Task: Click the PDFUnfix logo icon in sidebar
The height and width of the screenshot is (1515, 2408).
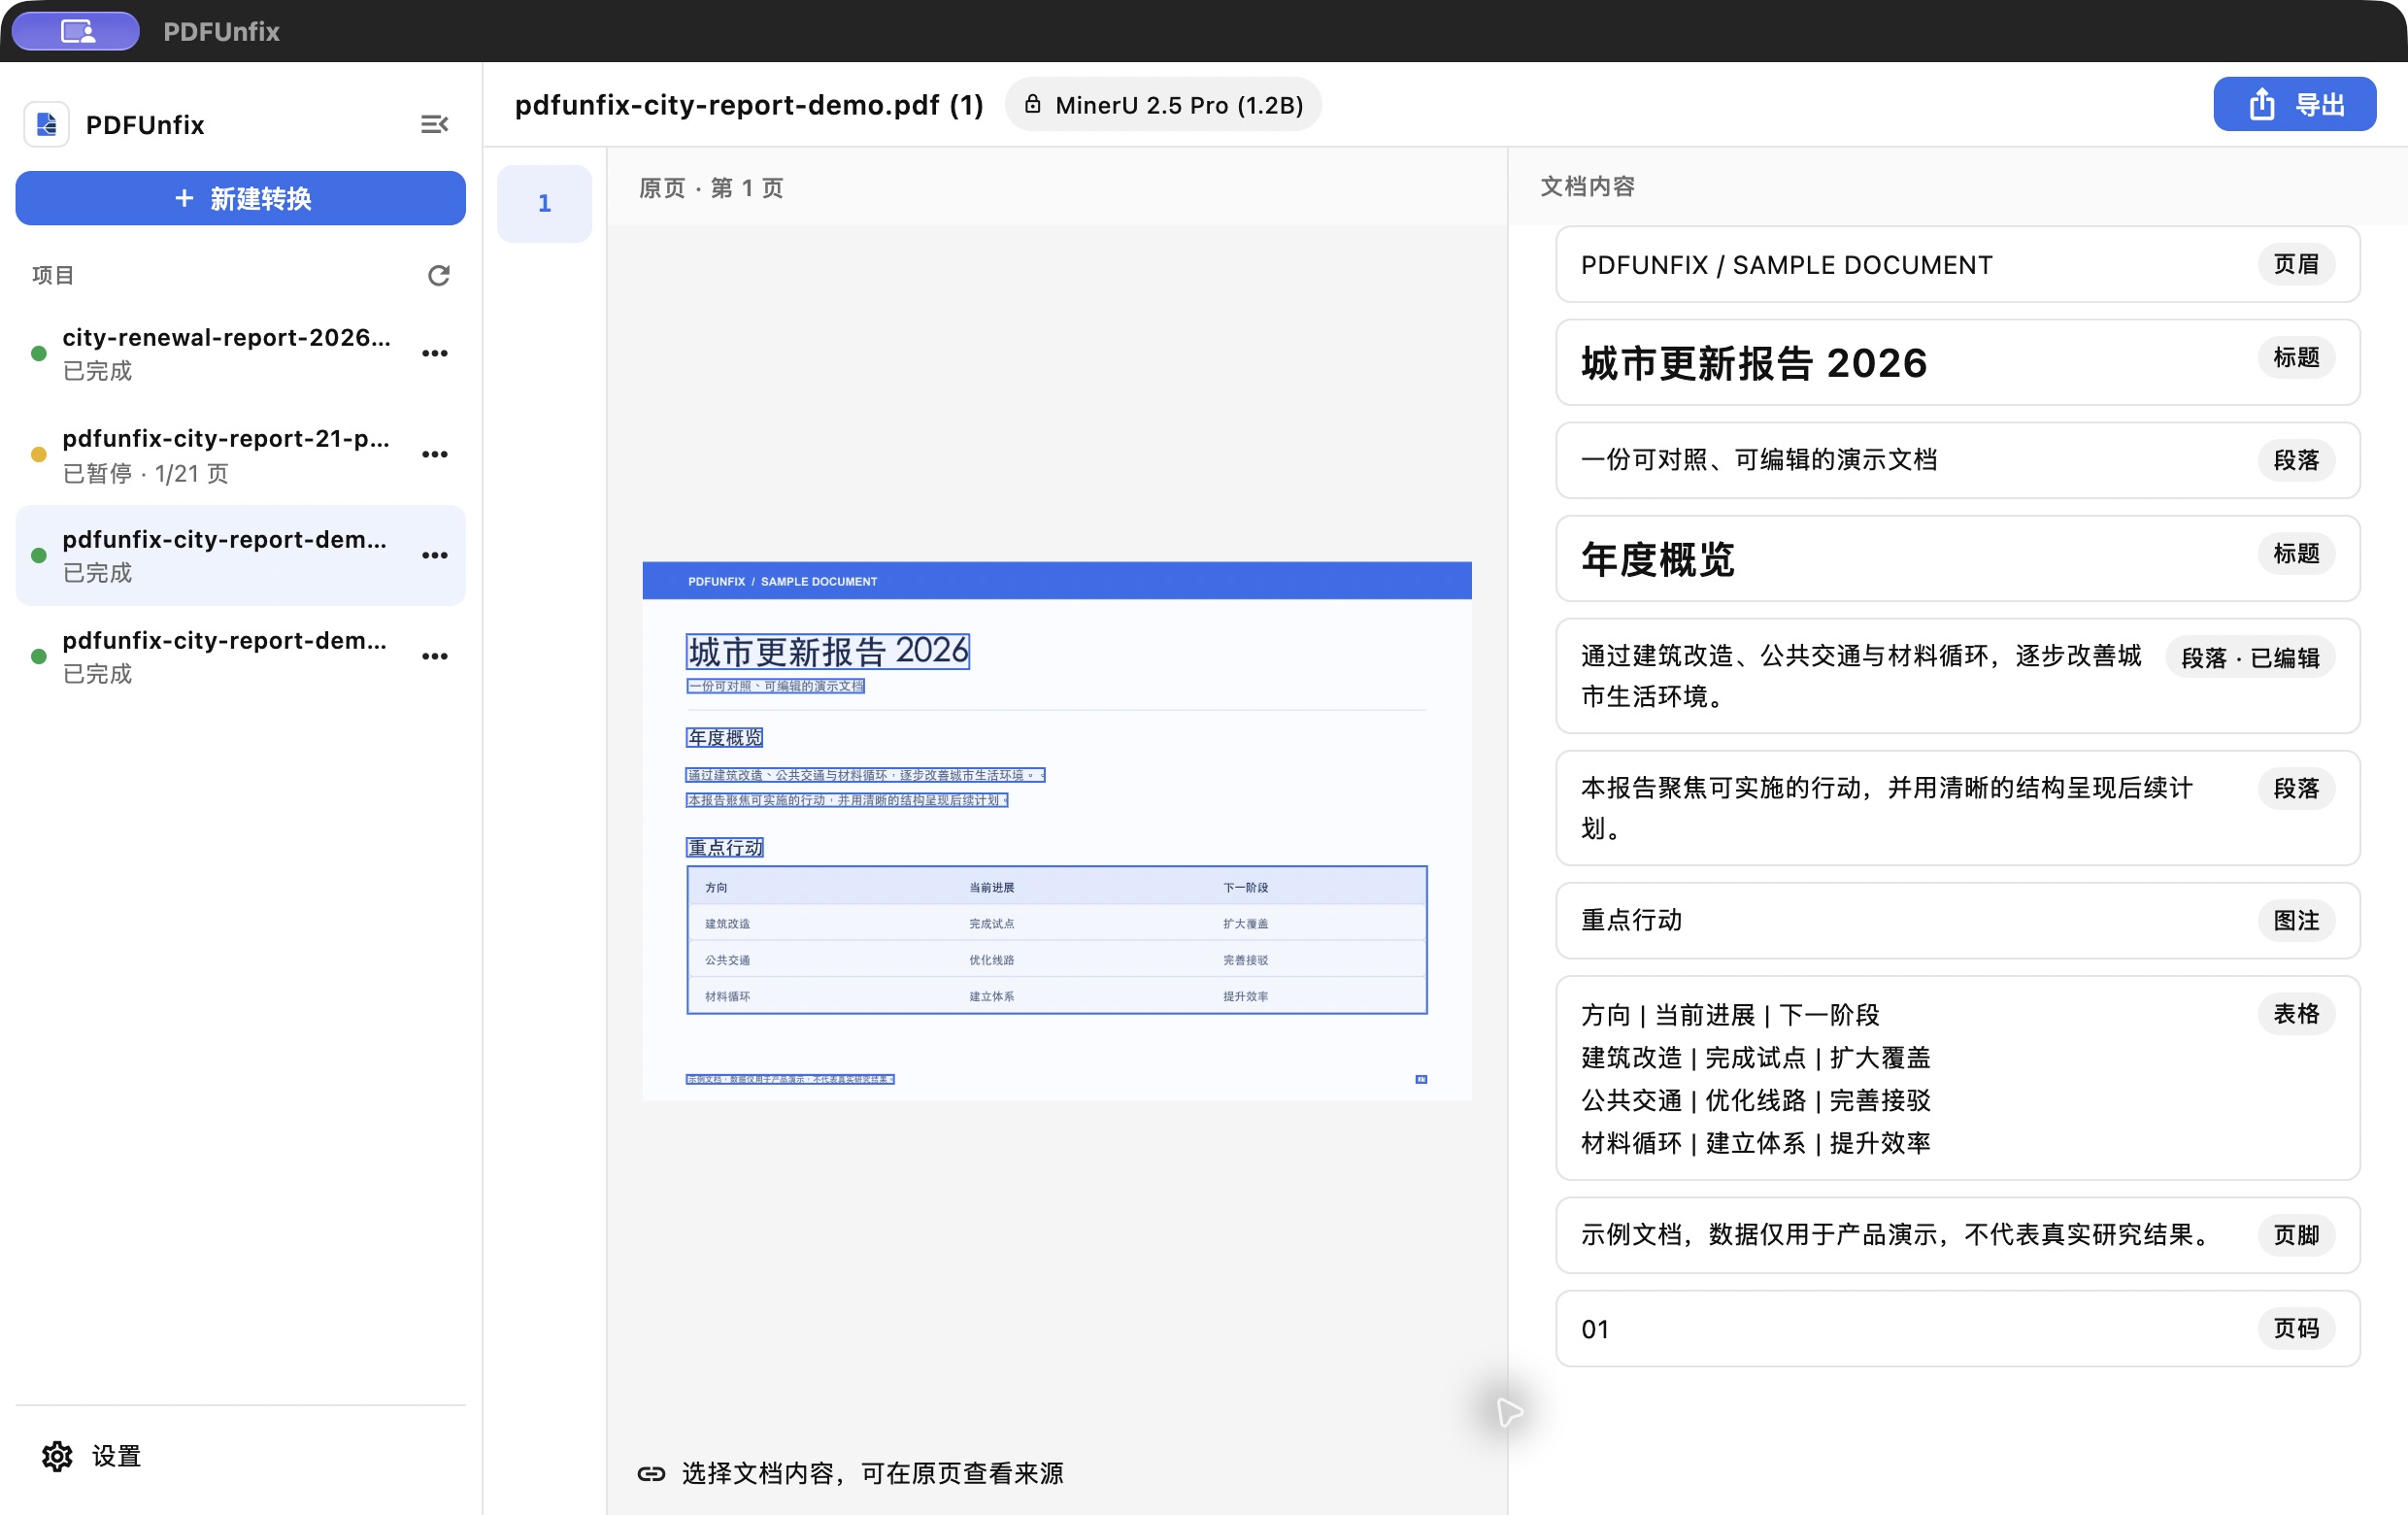Action: (46, 124)
